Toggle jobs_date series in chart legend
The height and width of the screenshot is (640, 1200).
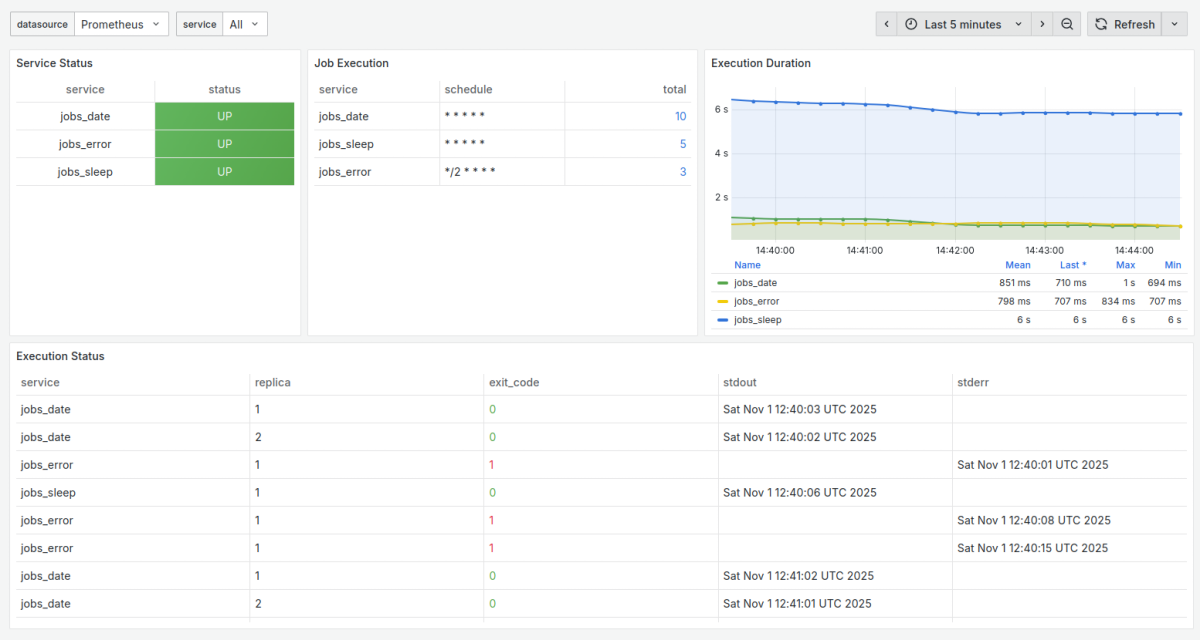click(x=755, y=283)
